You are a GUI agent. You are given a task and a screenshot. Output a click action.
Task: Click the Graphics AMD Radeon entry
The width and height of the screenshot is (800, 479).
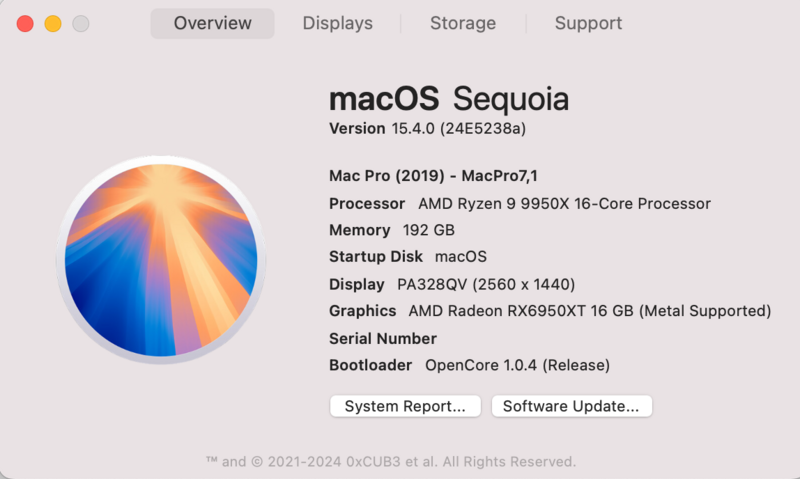pos(549,311)
